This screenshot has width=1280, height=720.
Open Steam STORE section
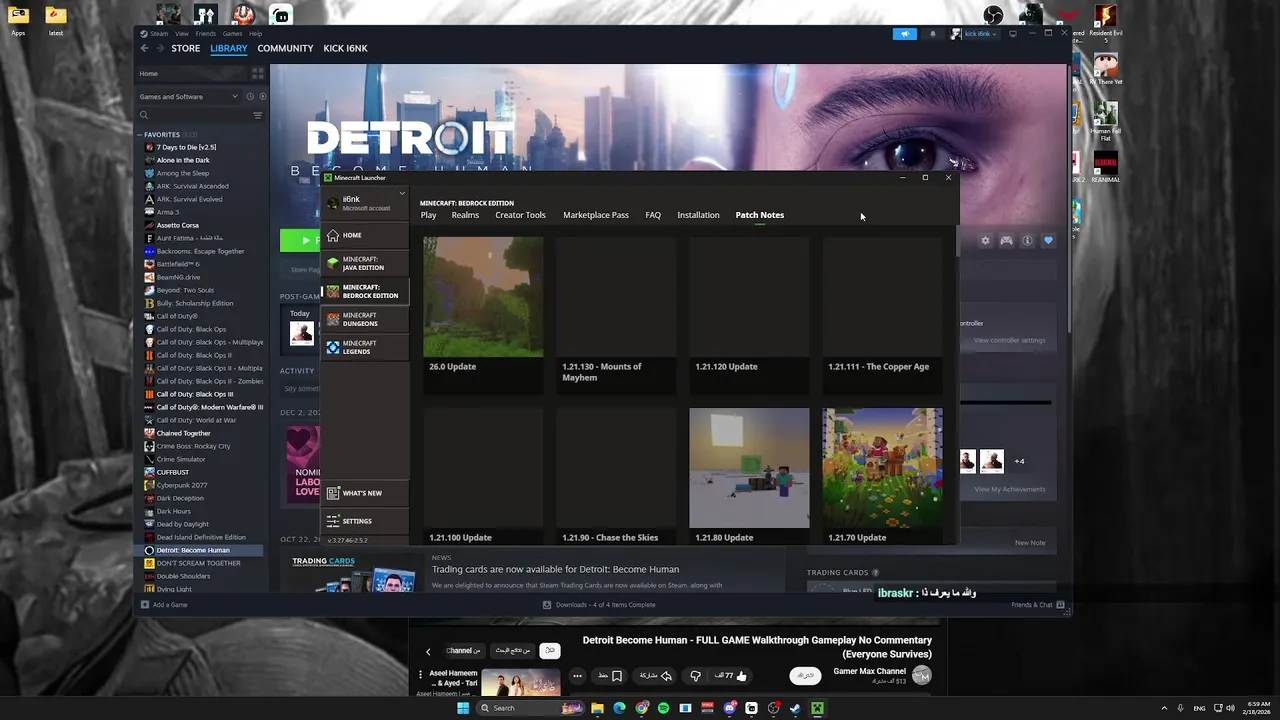[x=186, y=48]
